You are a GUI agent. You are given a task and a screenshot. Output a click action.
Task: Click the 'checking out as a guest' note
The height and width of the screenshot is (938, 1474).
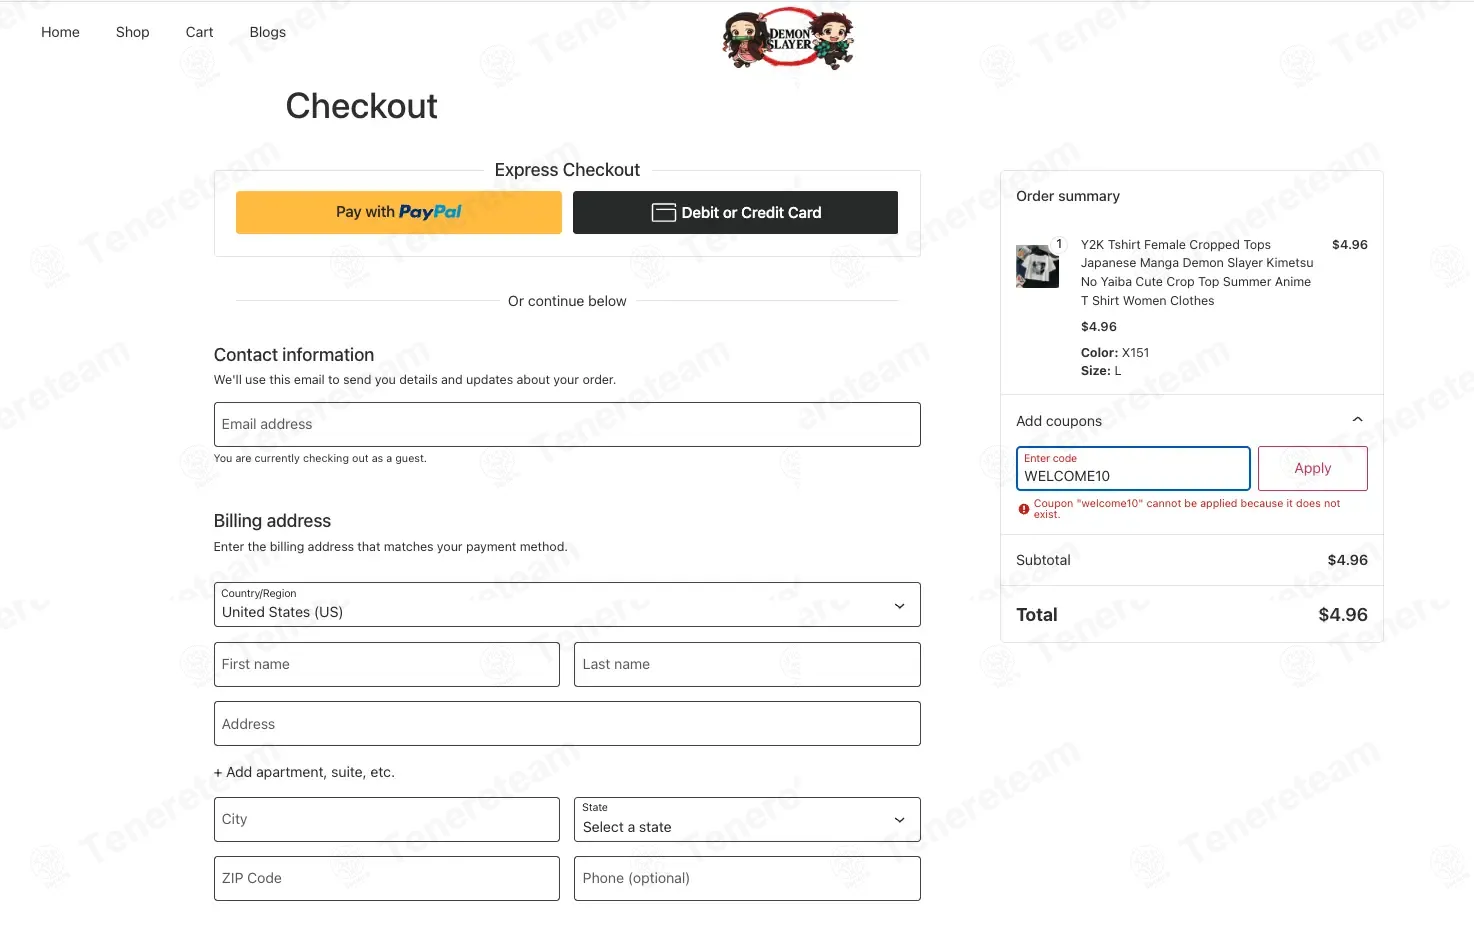(320, 458)
